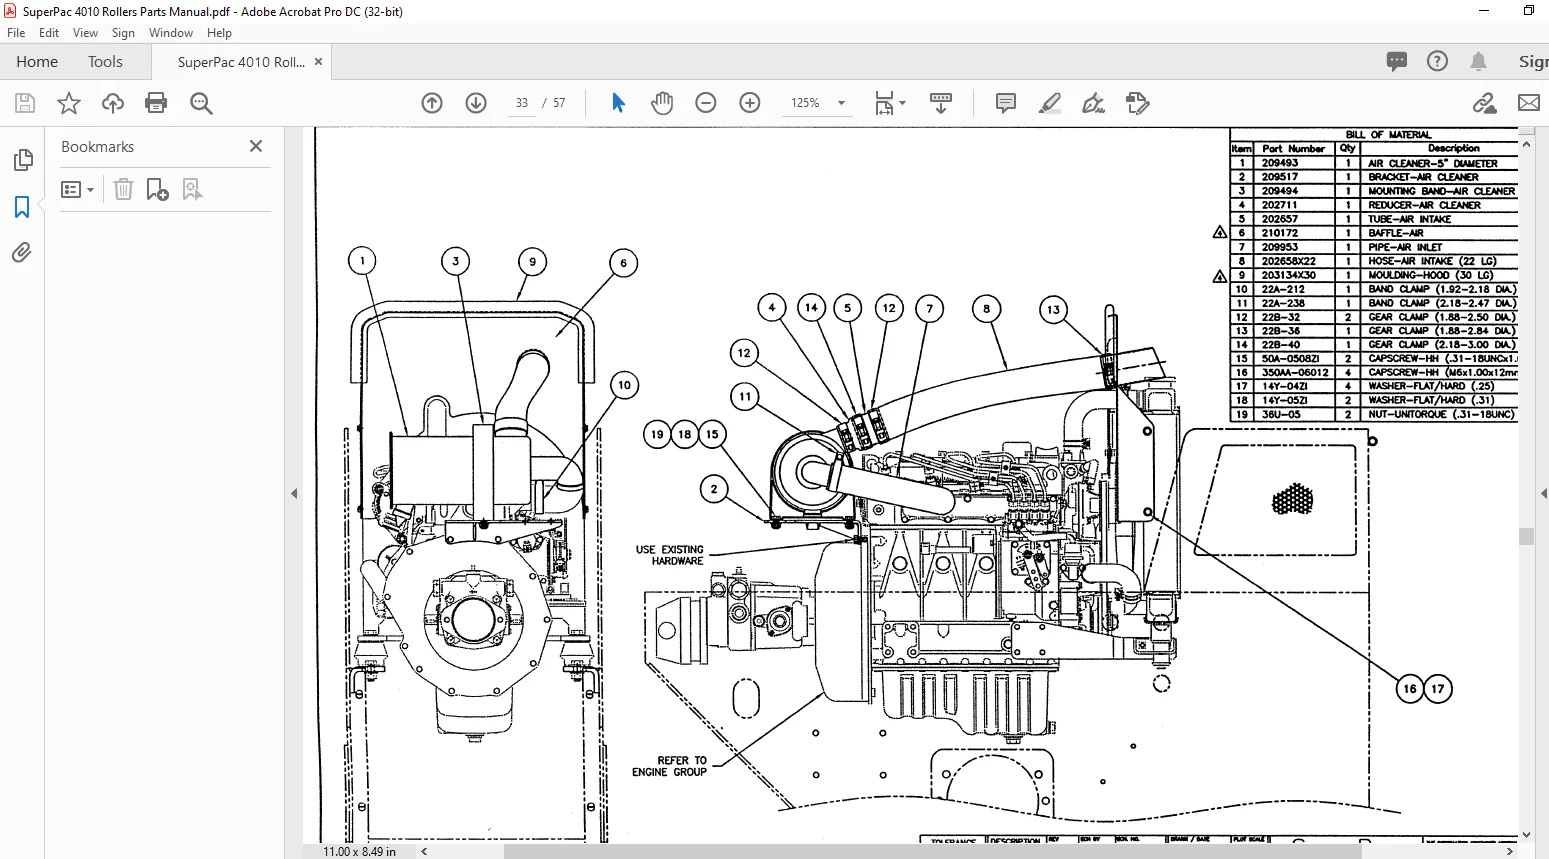Click the USE EXISTING HARDWARE callout text
Screen dimensions: 1549x859
tap(669, 555)
